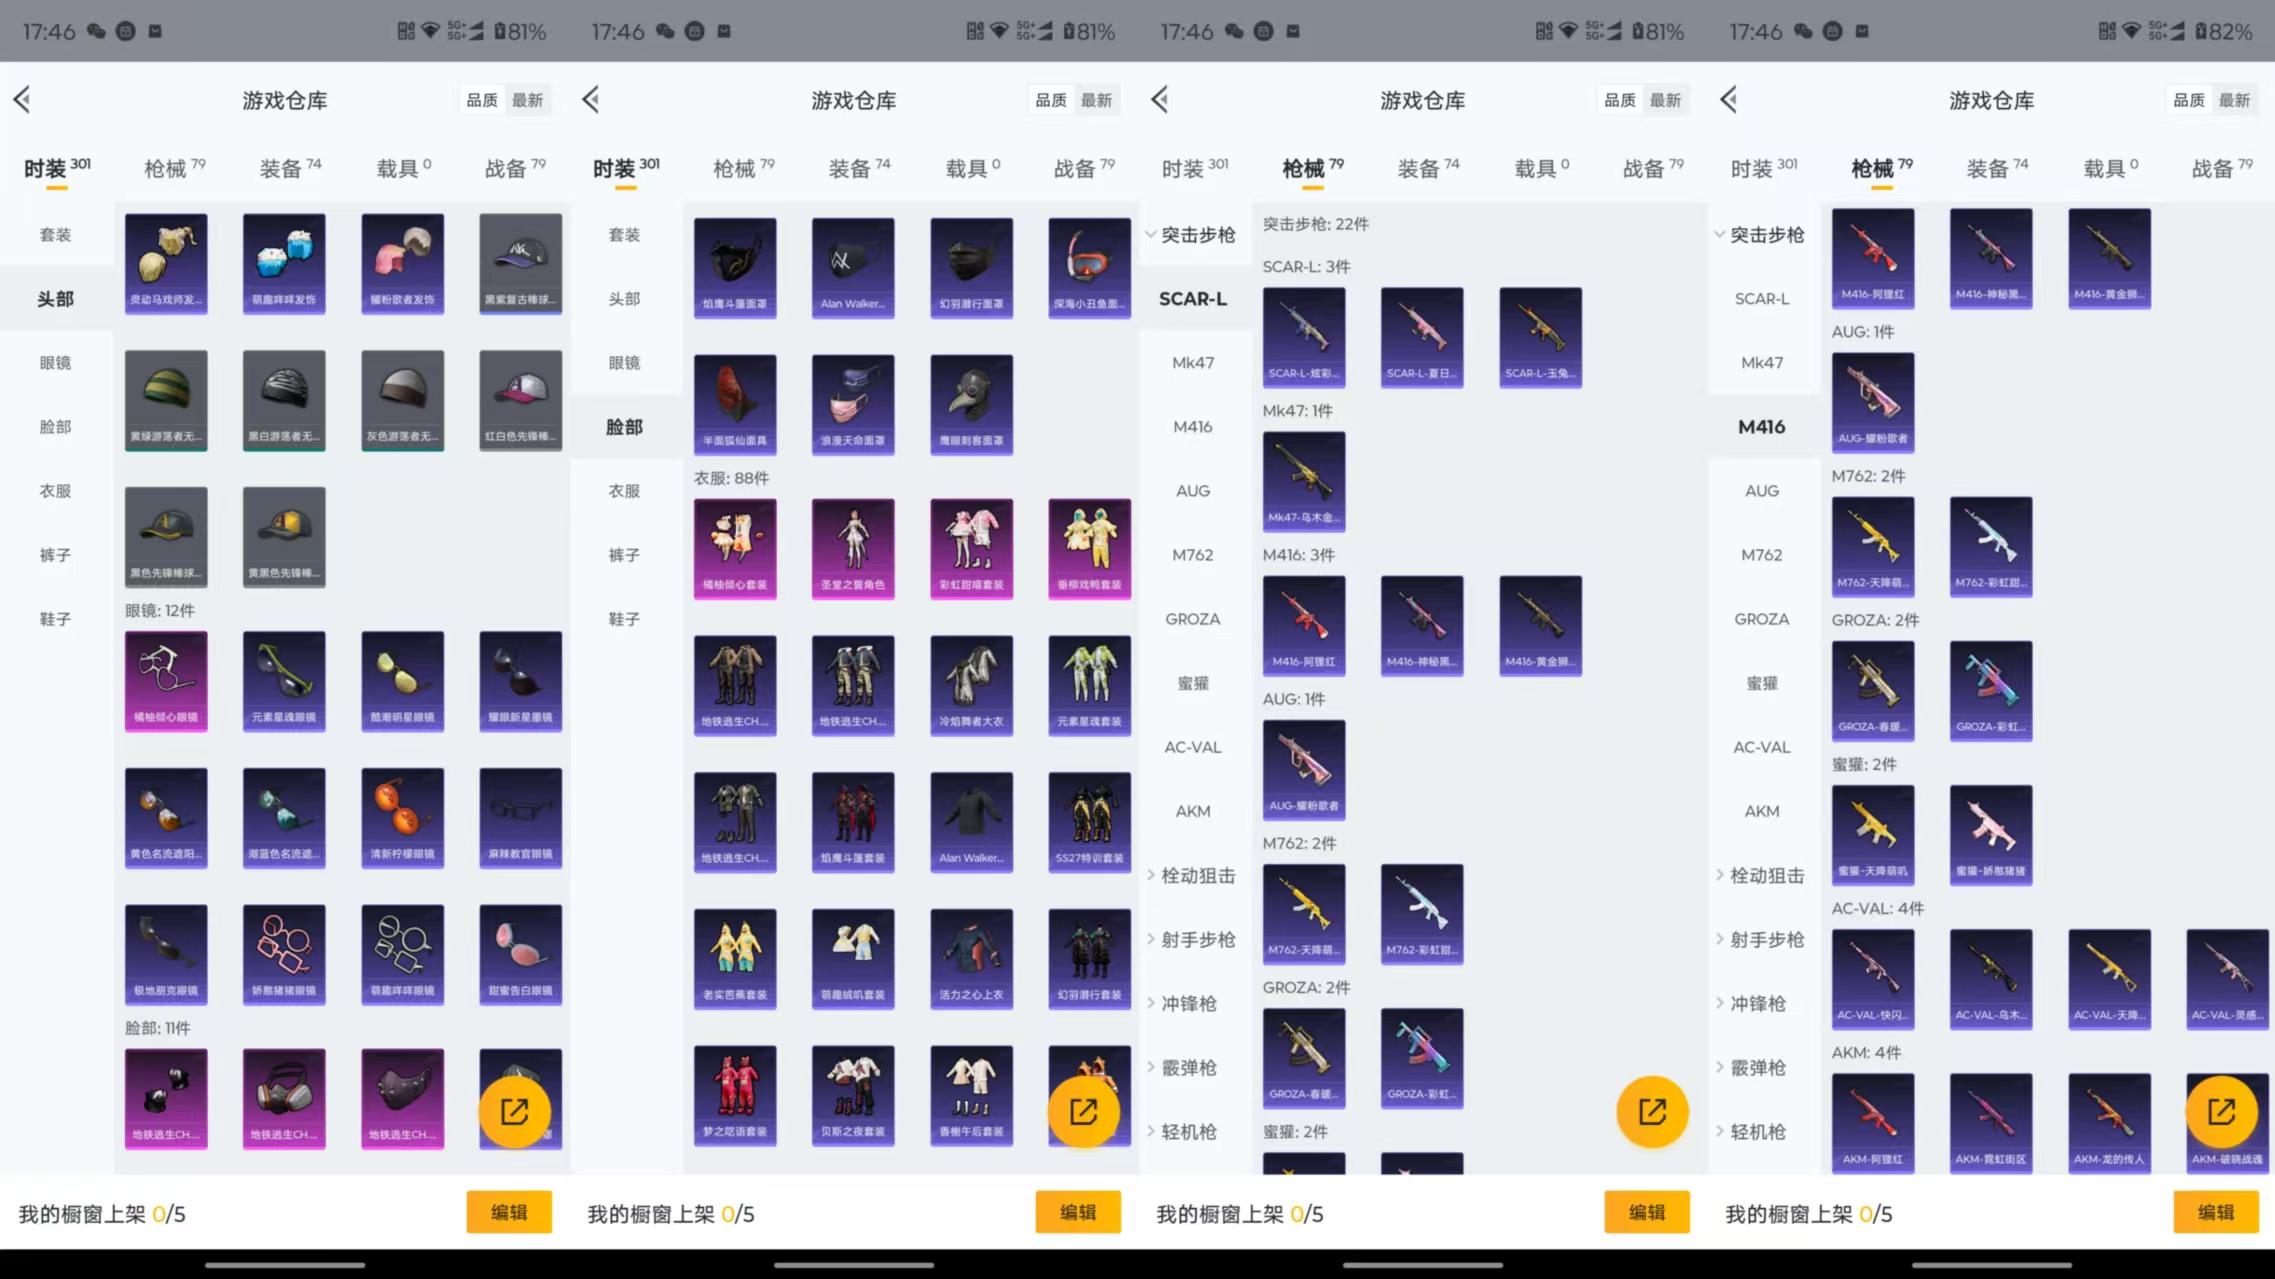Sort by 品质 on the third screen
Viewport: 2275px width, 1279px height.
pos(1620,100)
